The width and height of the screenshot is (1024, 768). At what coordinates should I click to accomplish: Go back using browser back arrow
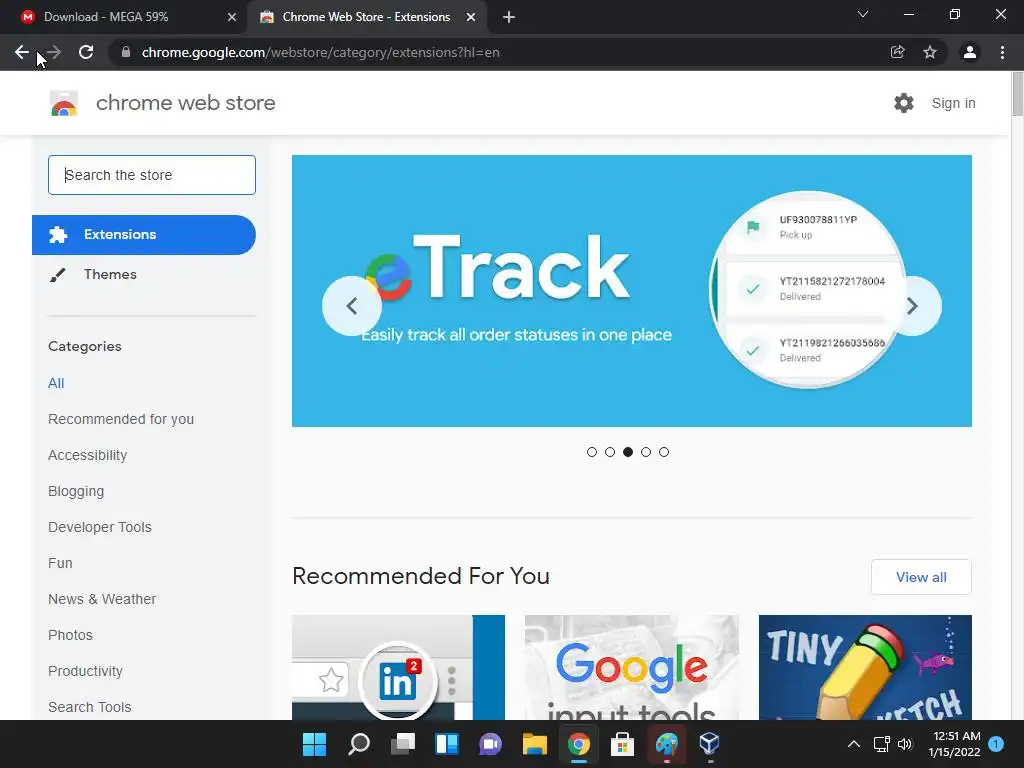[22, 52]
